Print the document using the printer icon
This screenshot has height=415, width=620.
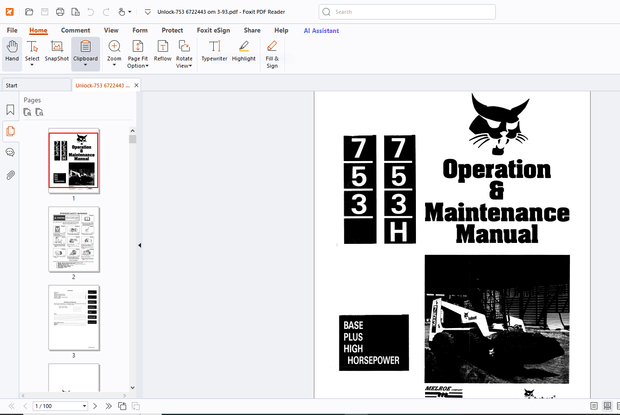pyautogui.click(x=60, y=12)
